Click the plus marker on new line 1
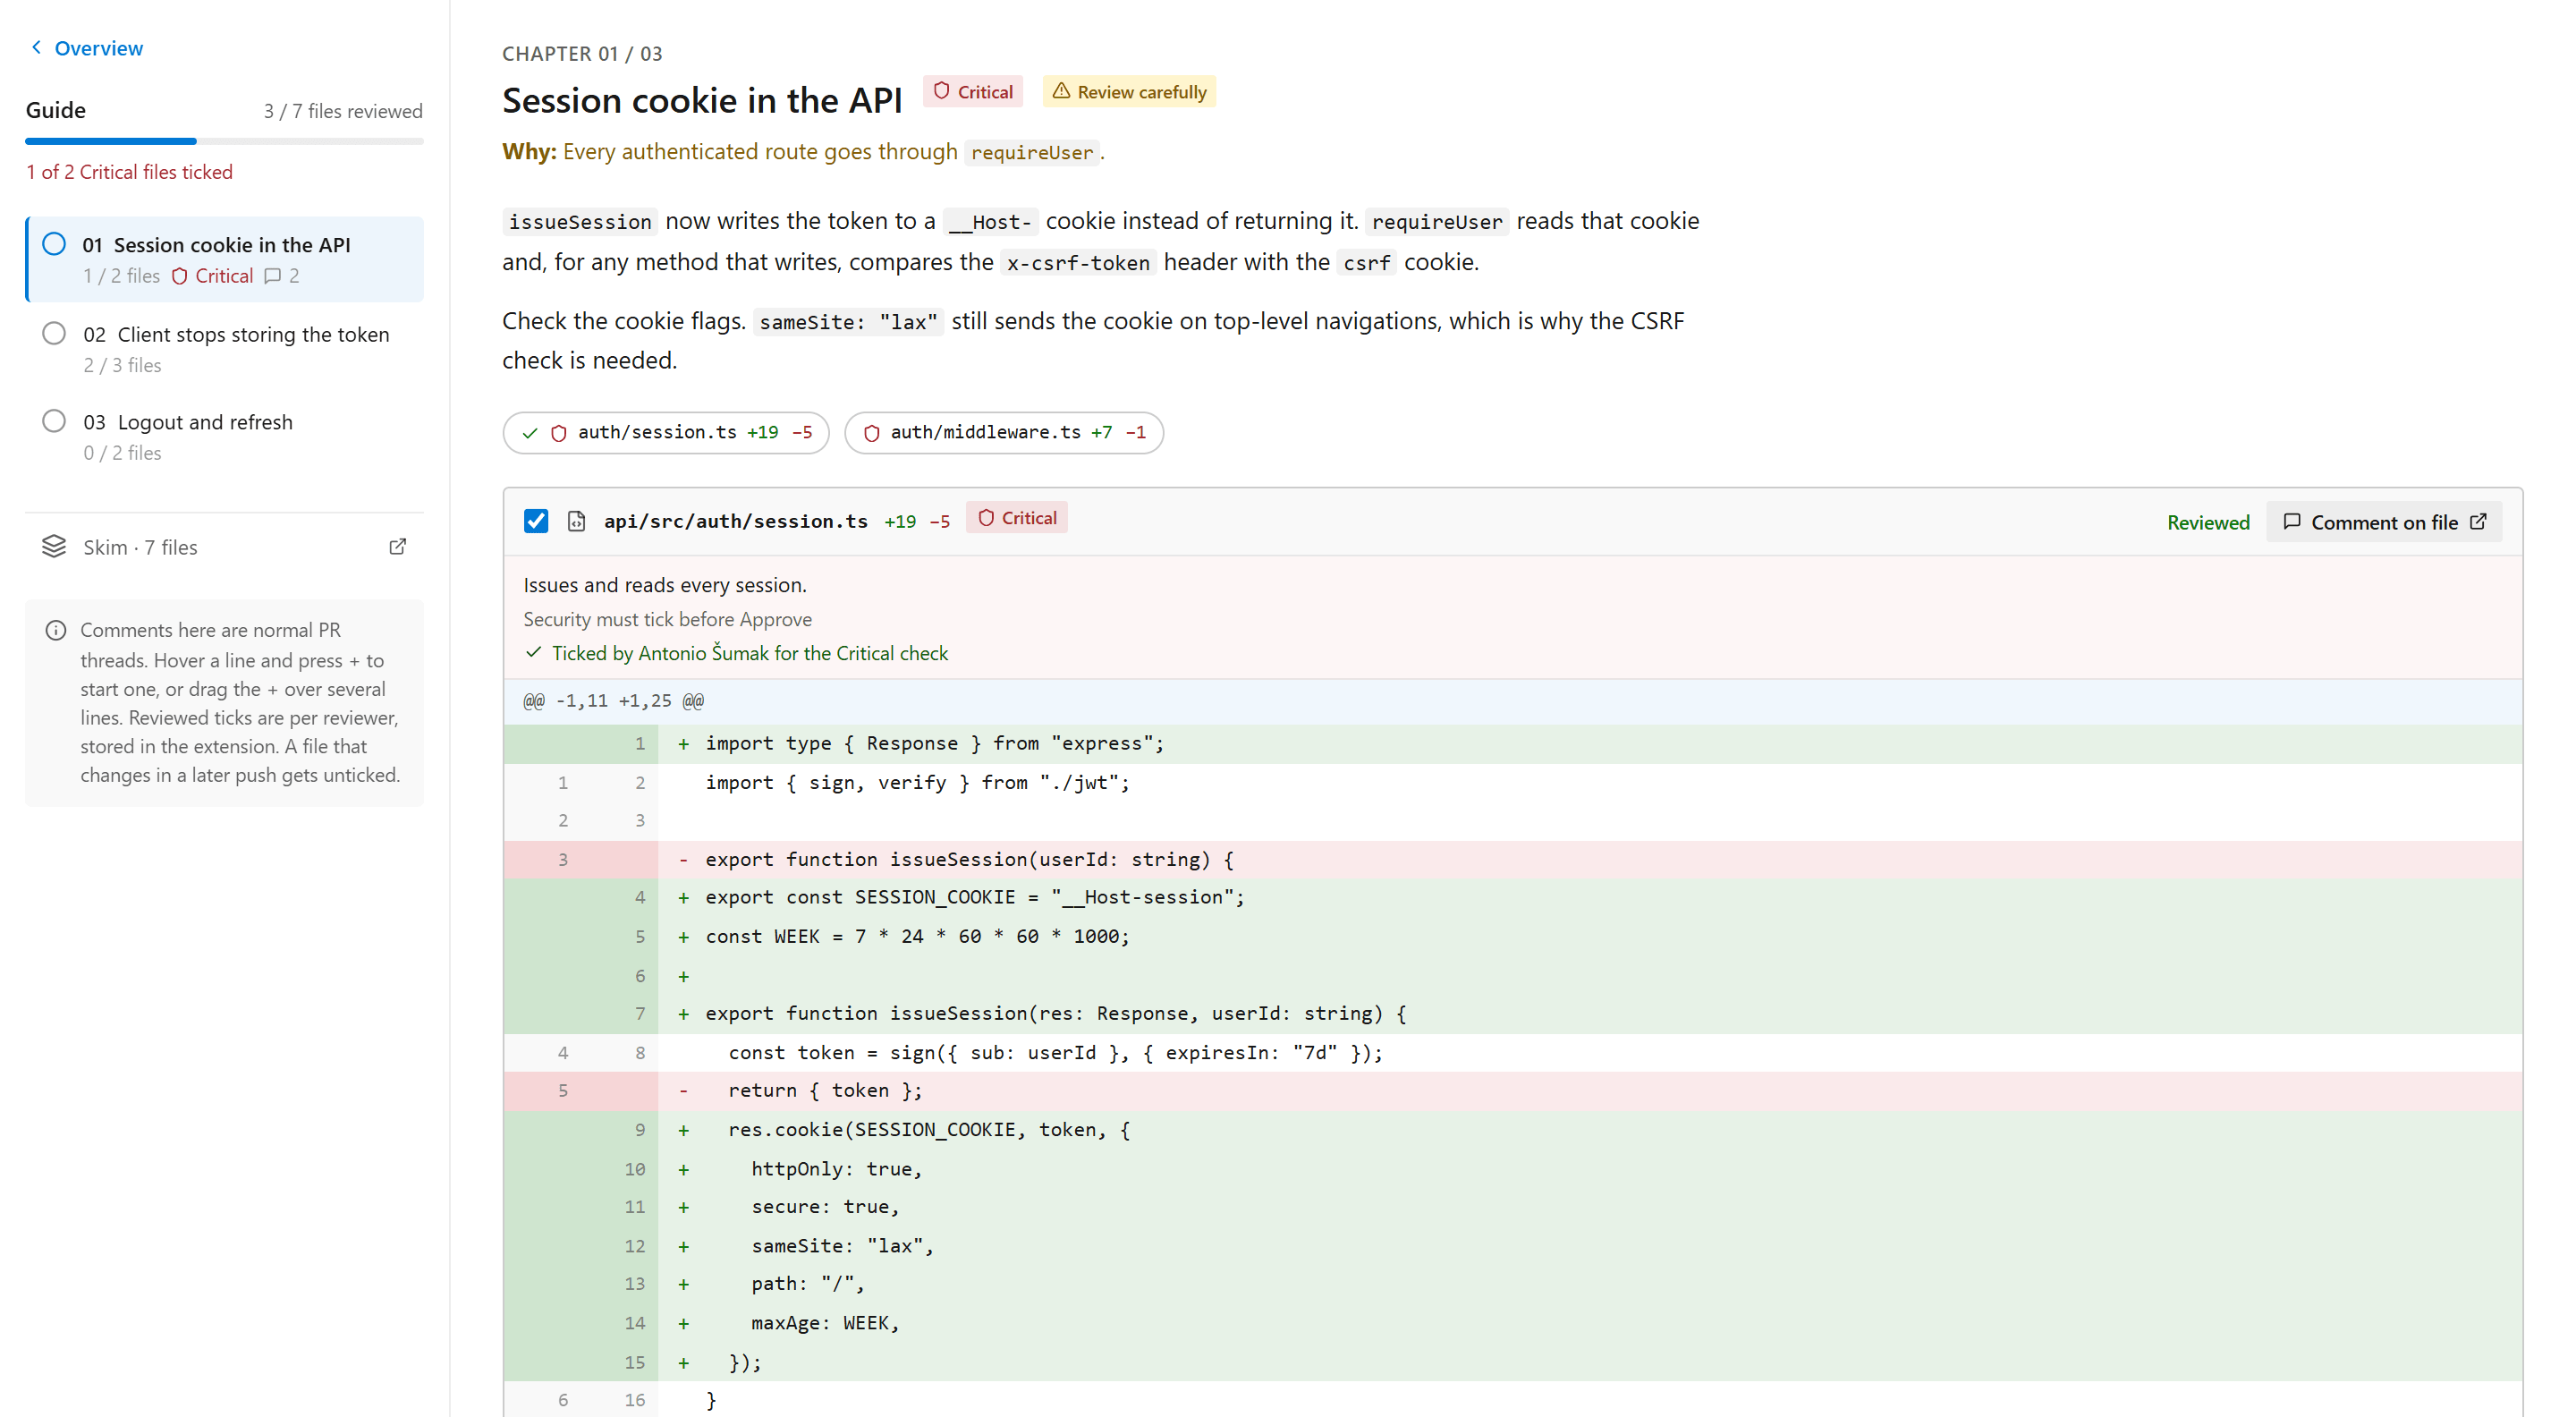Screen dimensions: 2576x1417 pyautogui.click(x=684, y=744)
